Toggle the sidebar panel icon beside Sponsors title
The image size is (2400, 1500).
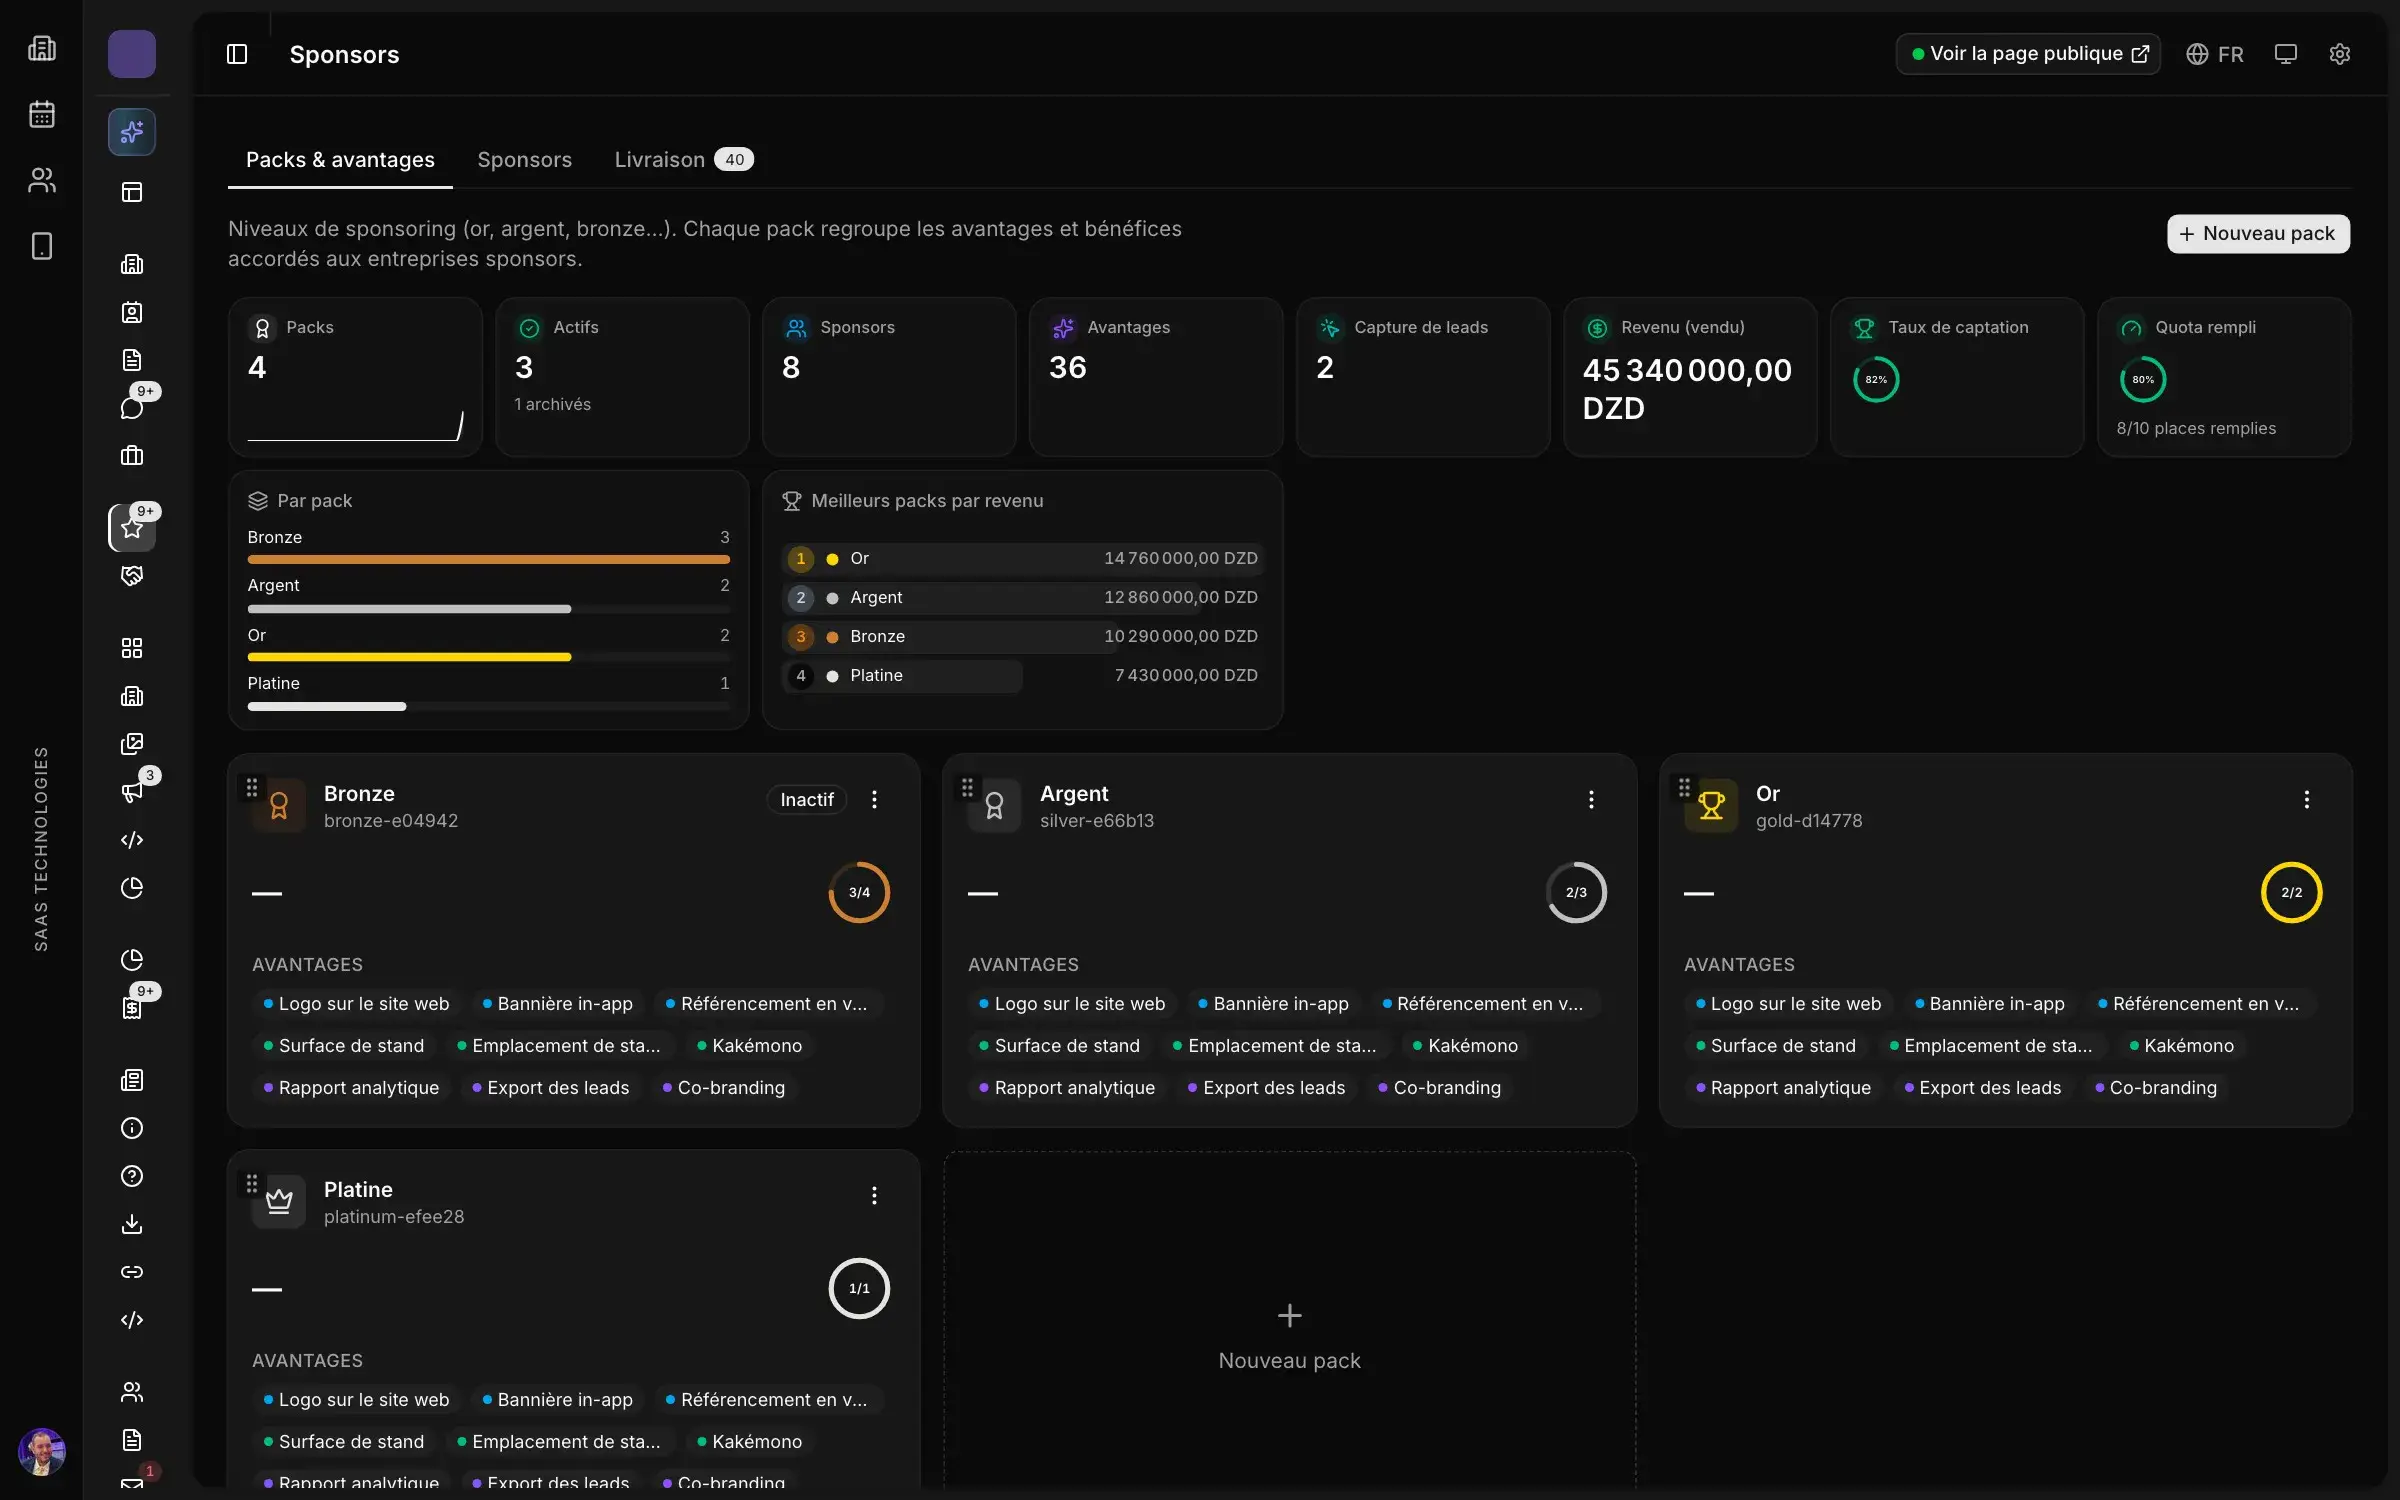(x=237, y=54)
